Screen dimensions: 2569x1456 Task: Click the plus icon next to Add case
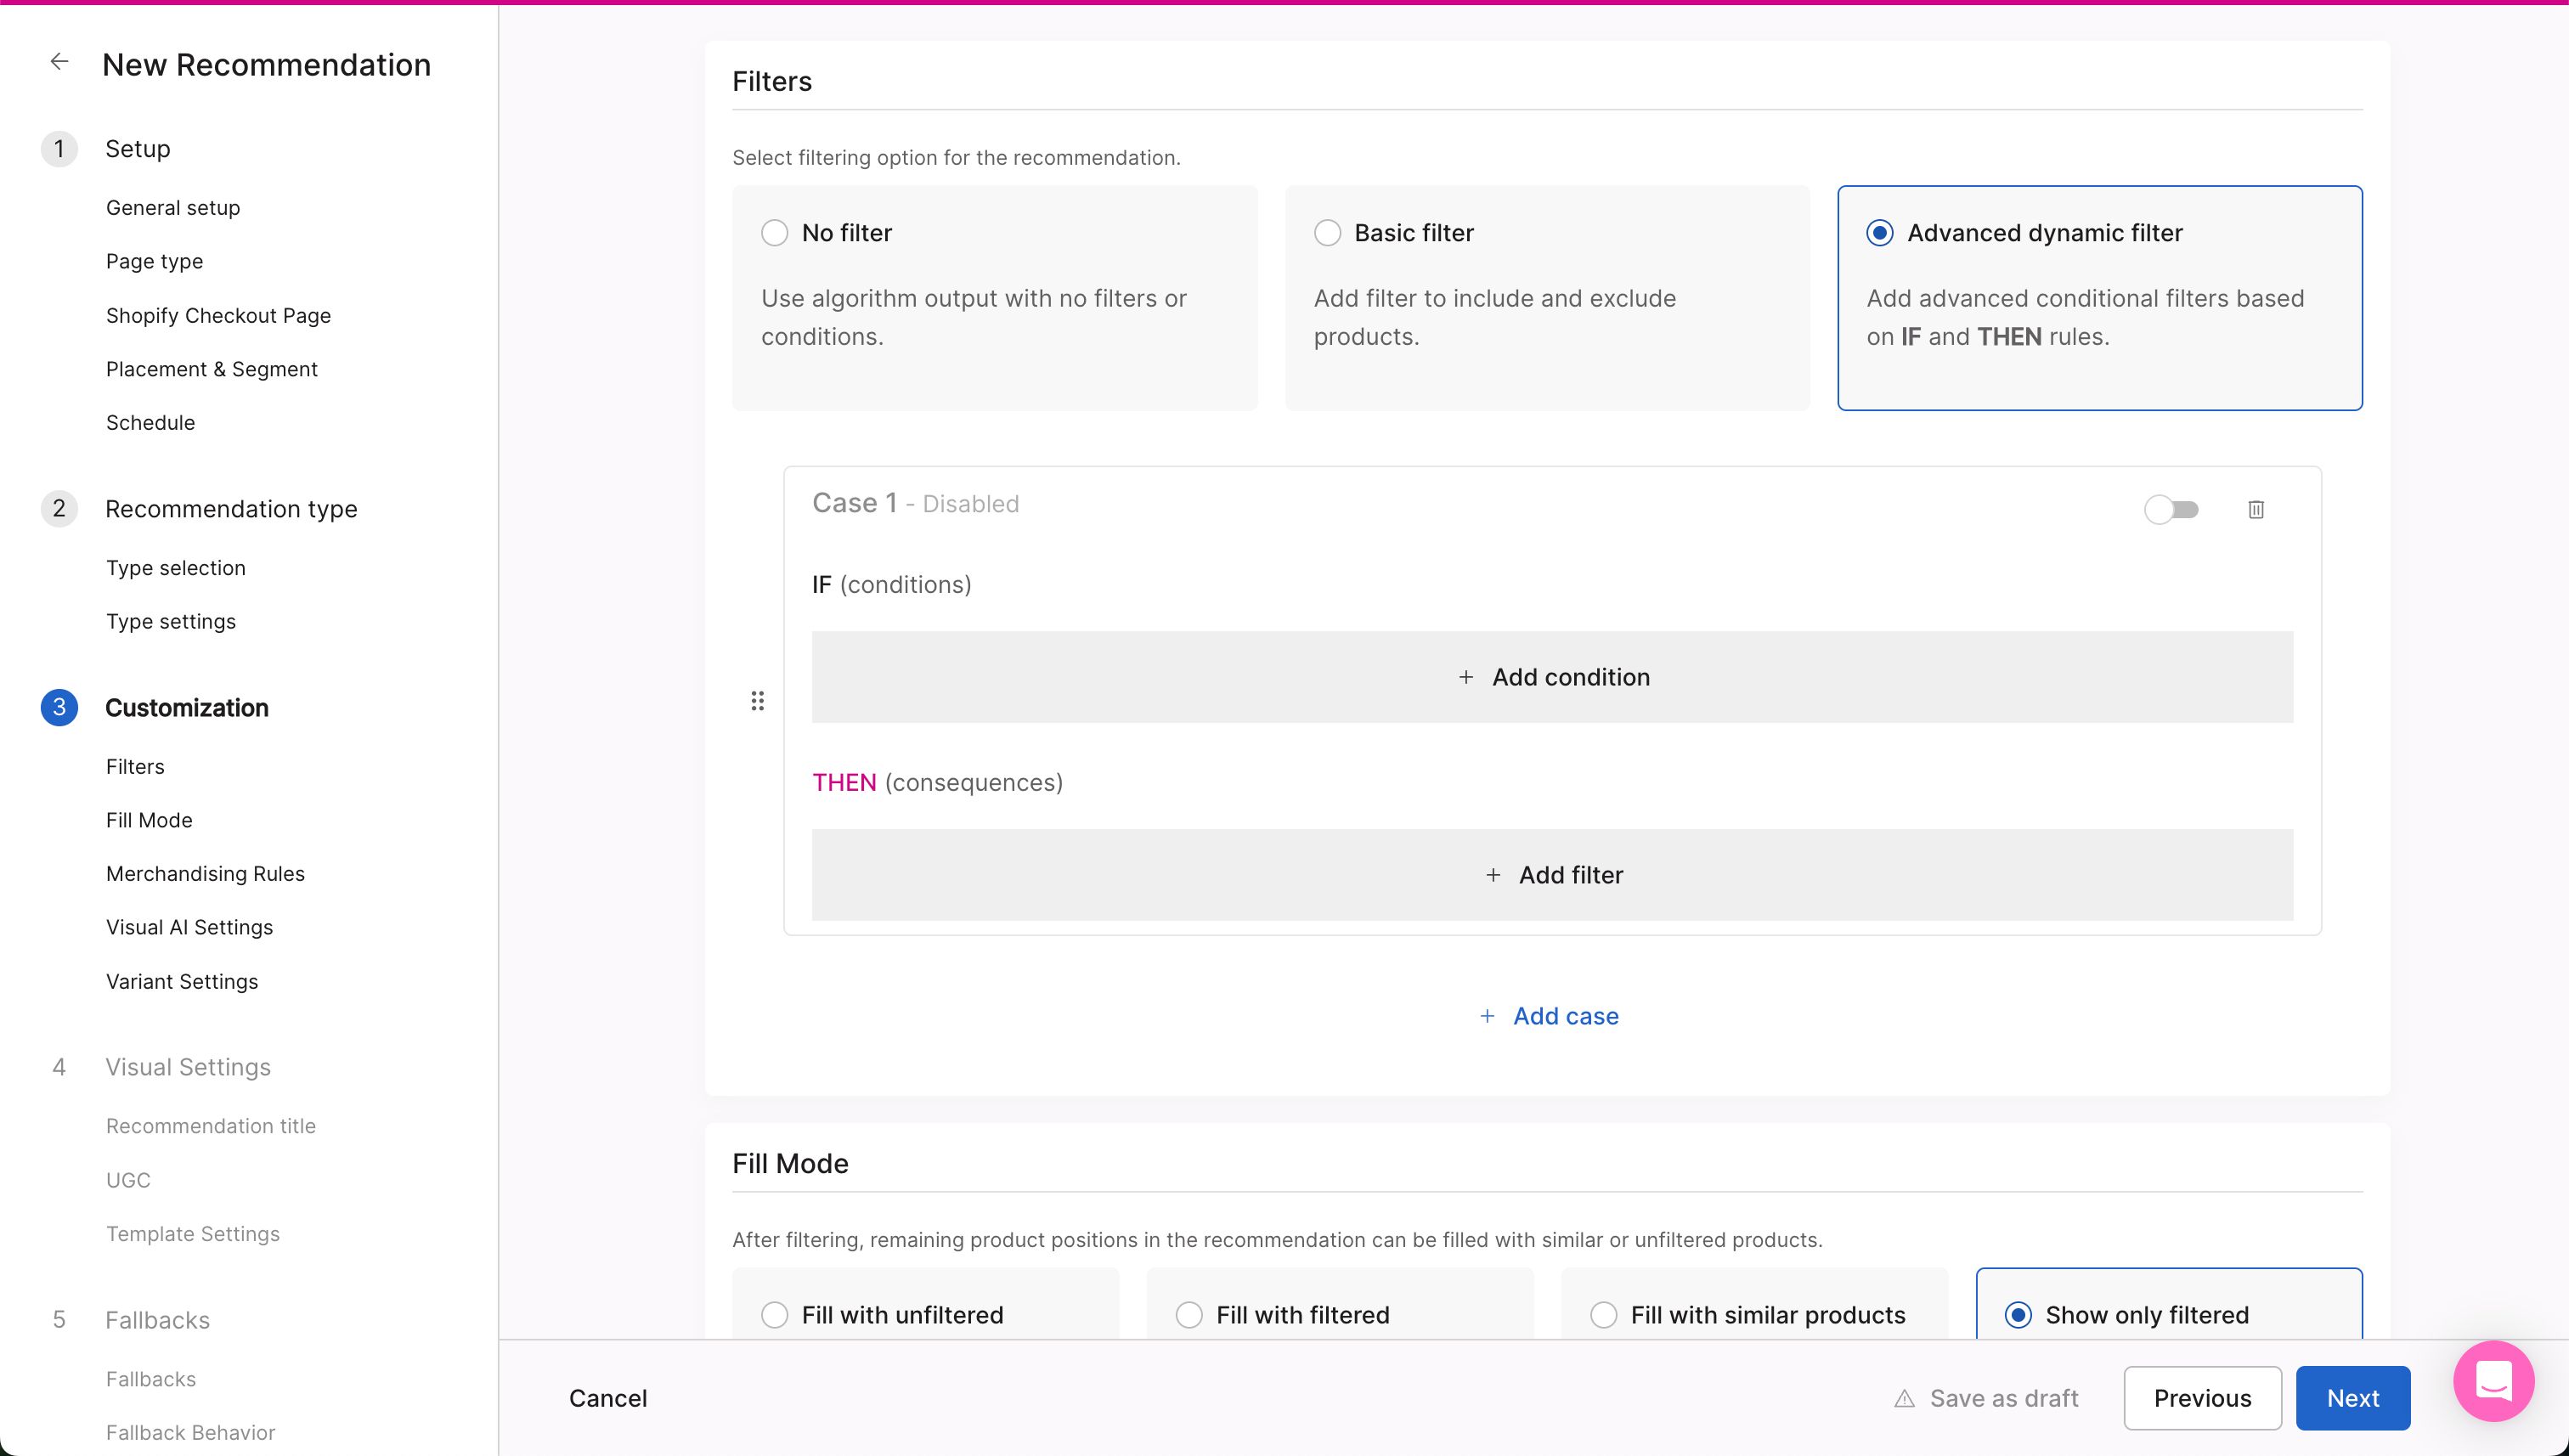point(1487,1015)
